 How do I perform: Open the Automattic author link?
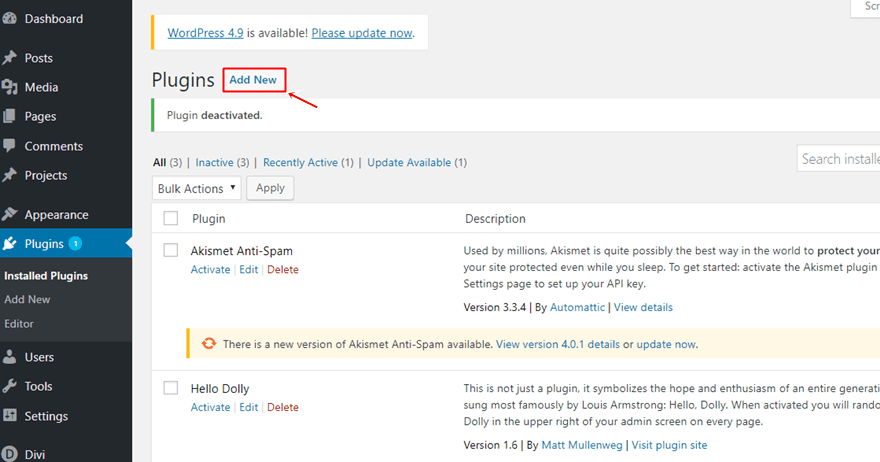(x=578, y=307)
